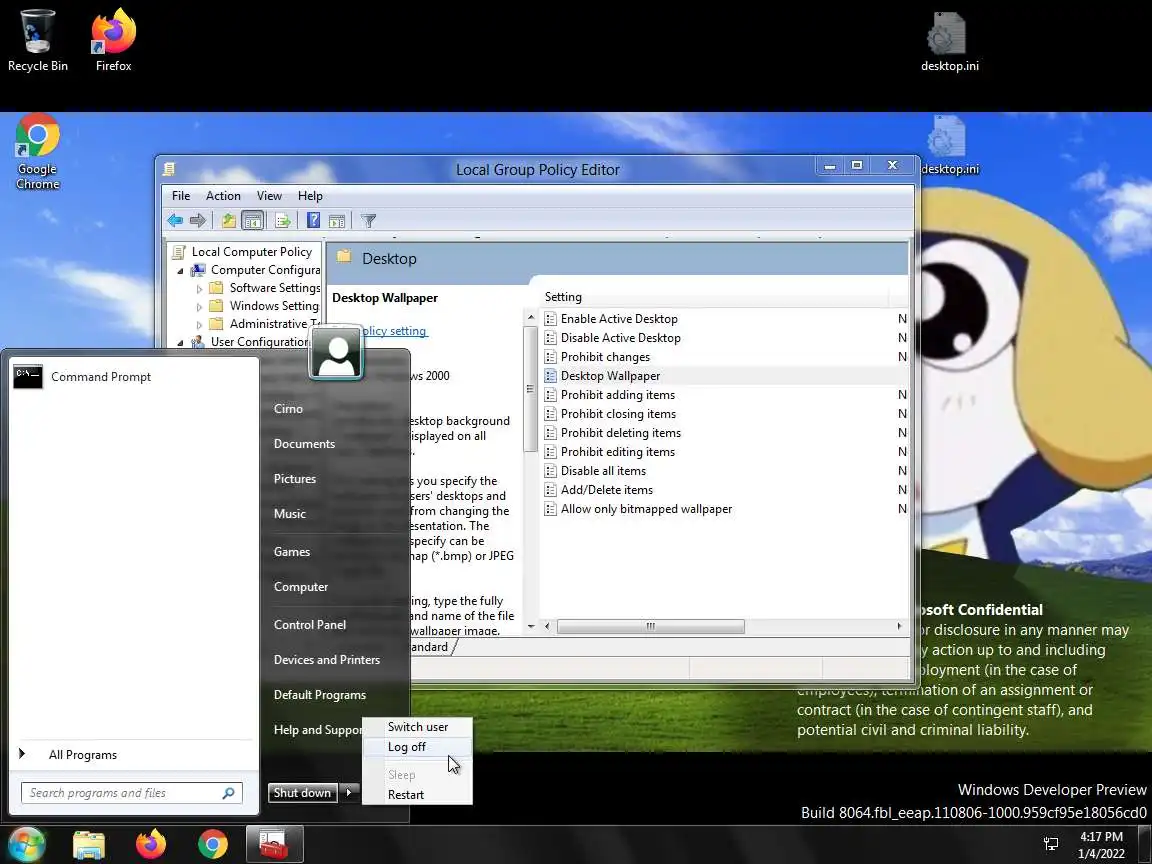The width and height of the screenshot is (1152, 864).
Task: Select the Add/Delete items policy row
Action: [x=724, y=490]
